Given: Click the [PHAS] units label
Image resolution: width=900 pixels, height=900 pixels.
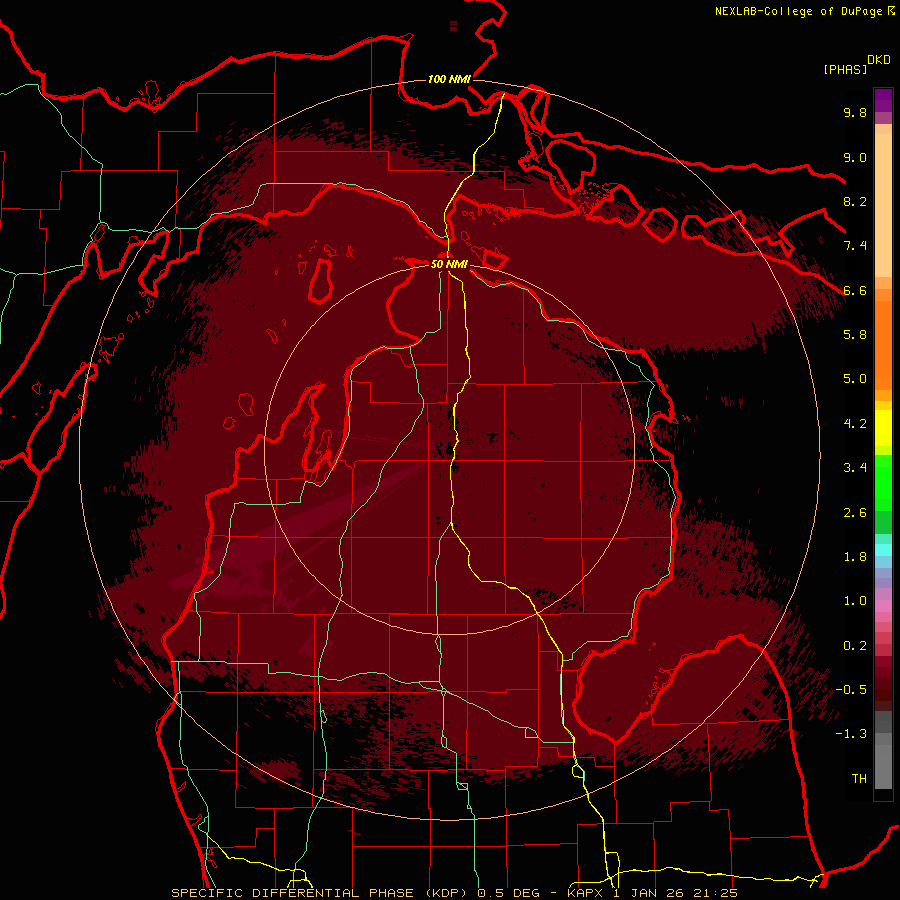Looking at the screenshot, I should (x=845, y=69).
